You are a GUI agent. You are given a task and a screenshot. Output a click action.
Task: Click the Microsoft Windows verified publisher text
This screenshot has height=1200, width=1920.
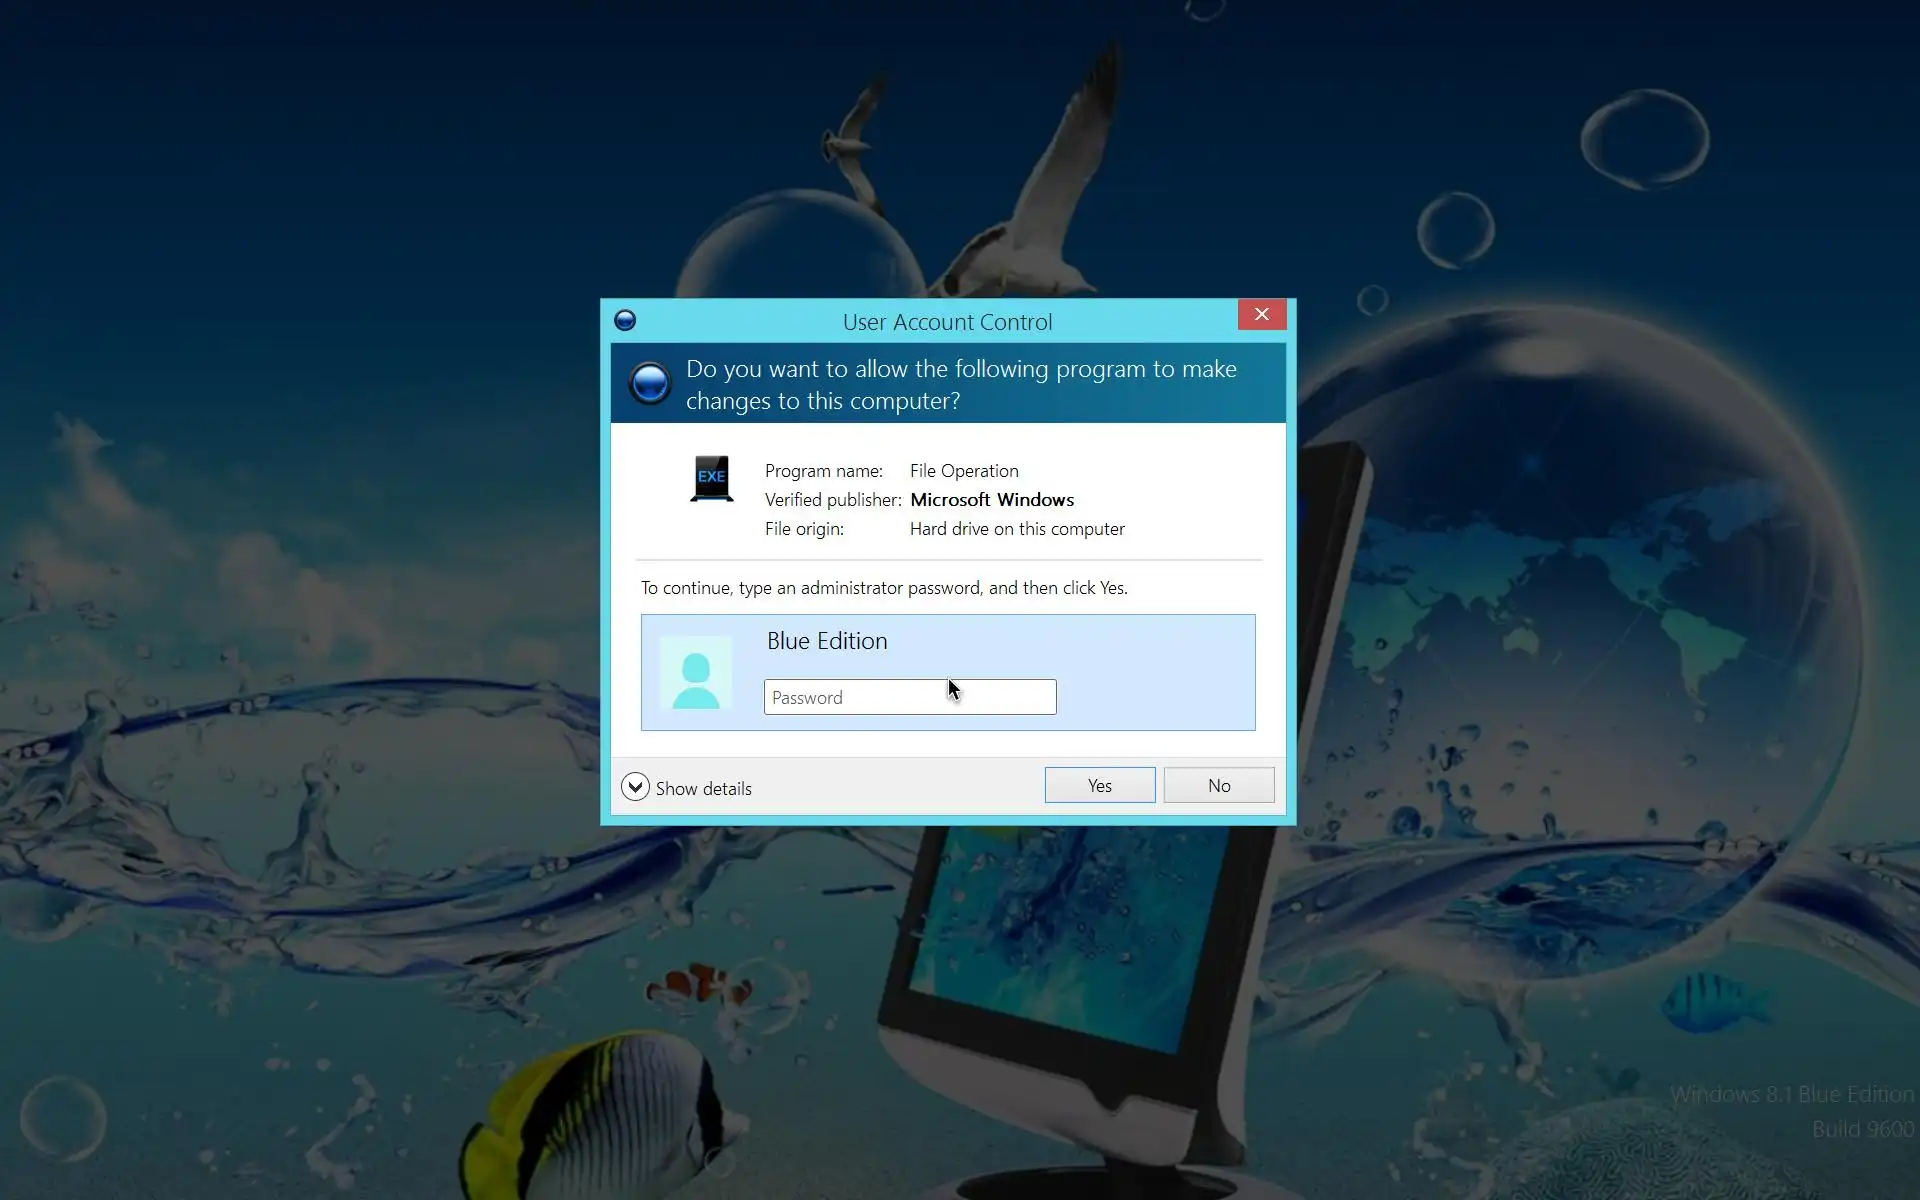[991, 500]
